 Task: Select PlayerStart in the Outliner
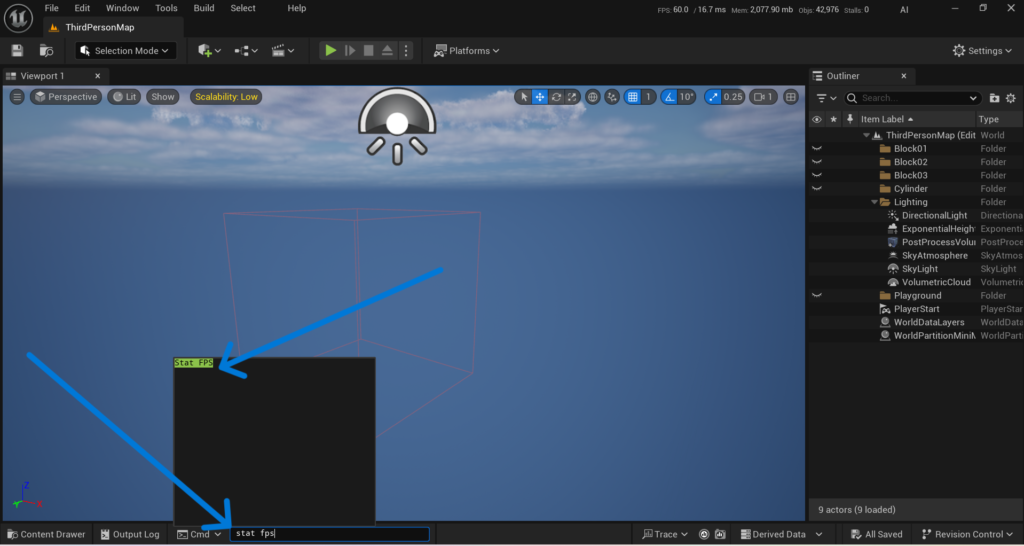[918, 309]
